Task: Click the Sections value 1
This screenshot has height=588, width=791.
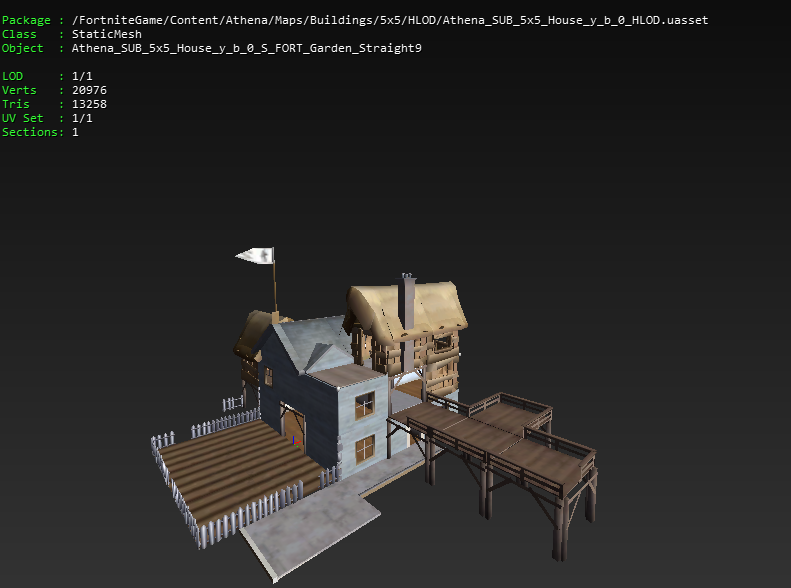Action: pyautogui.click(x=75, y=132)
